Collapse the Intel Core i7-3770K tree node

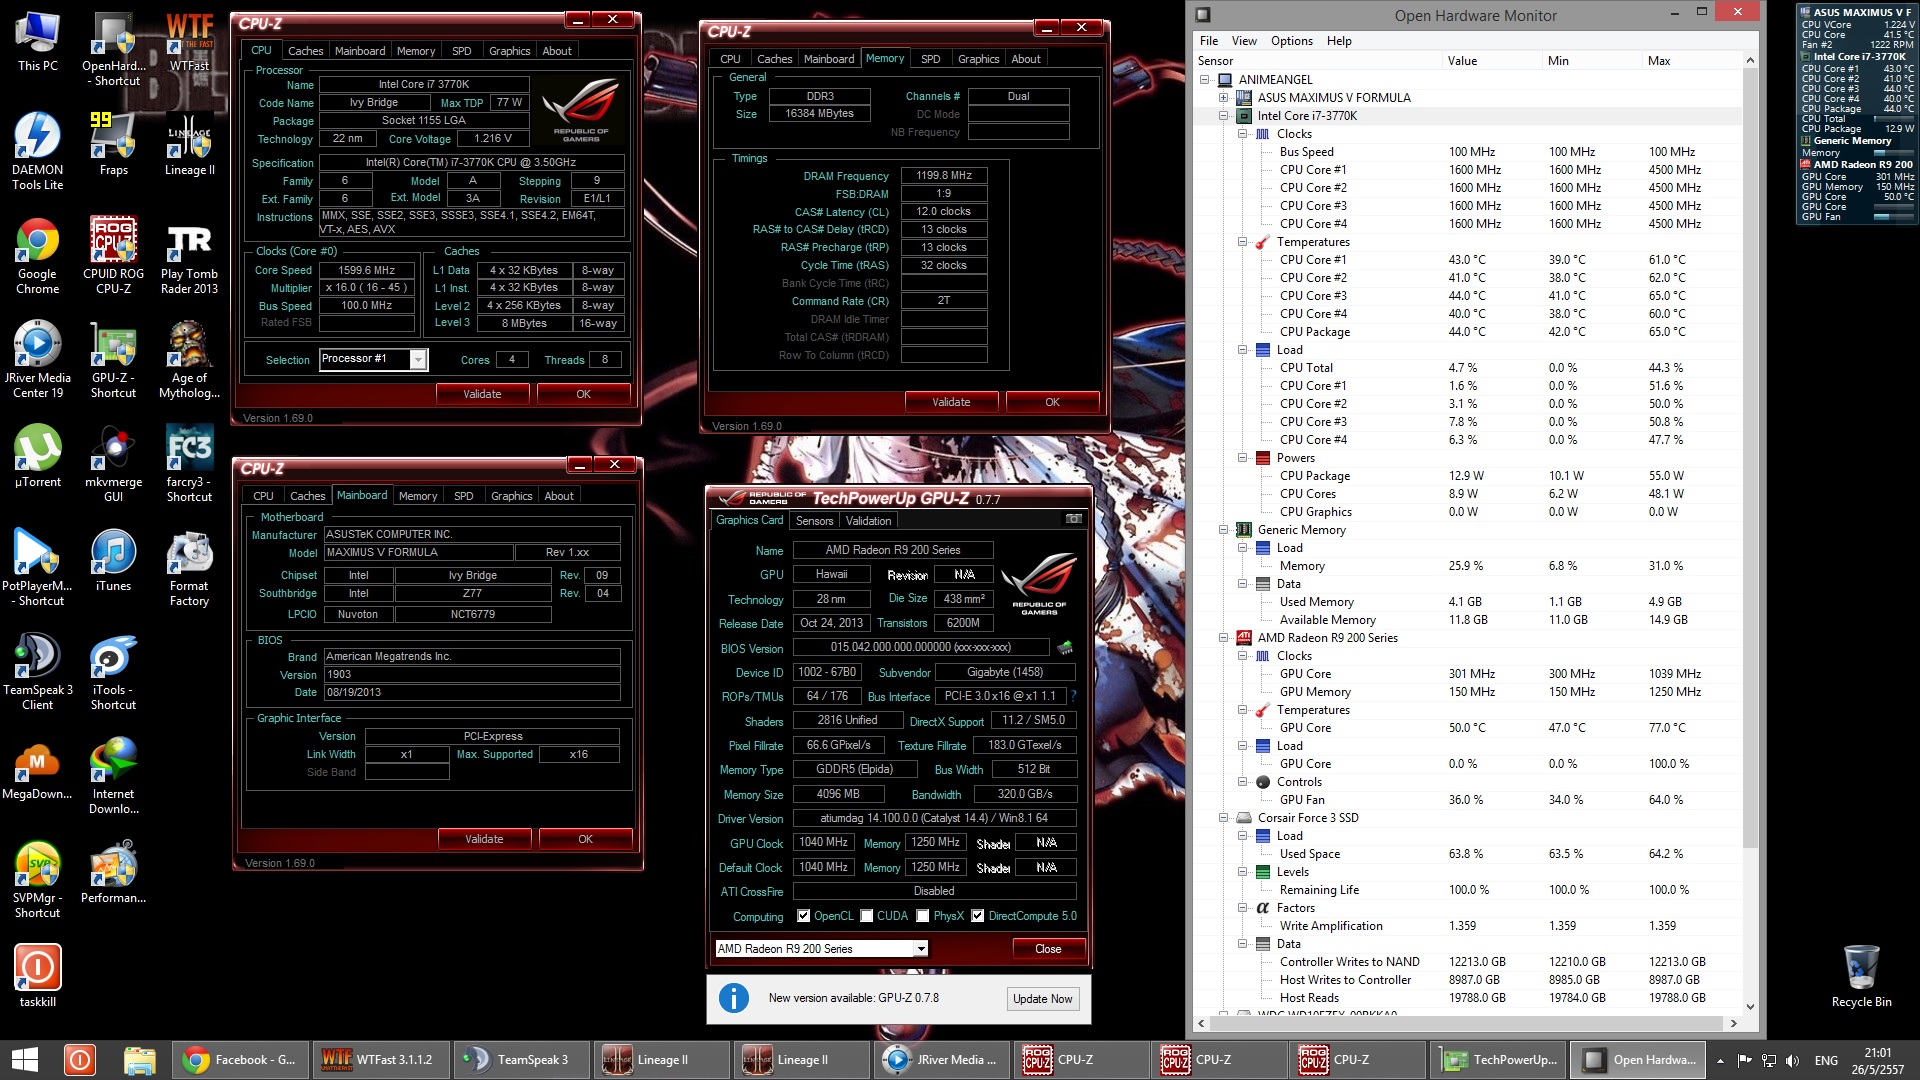point(1223,116)
